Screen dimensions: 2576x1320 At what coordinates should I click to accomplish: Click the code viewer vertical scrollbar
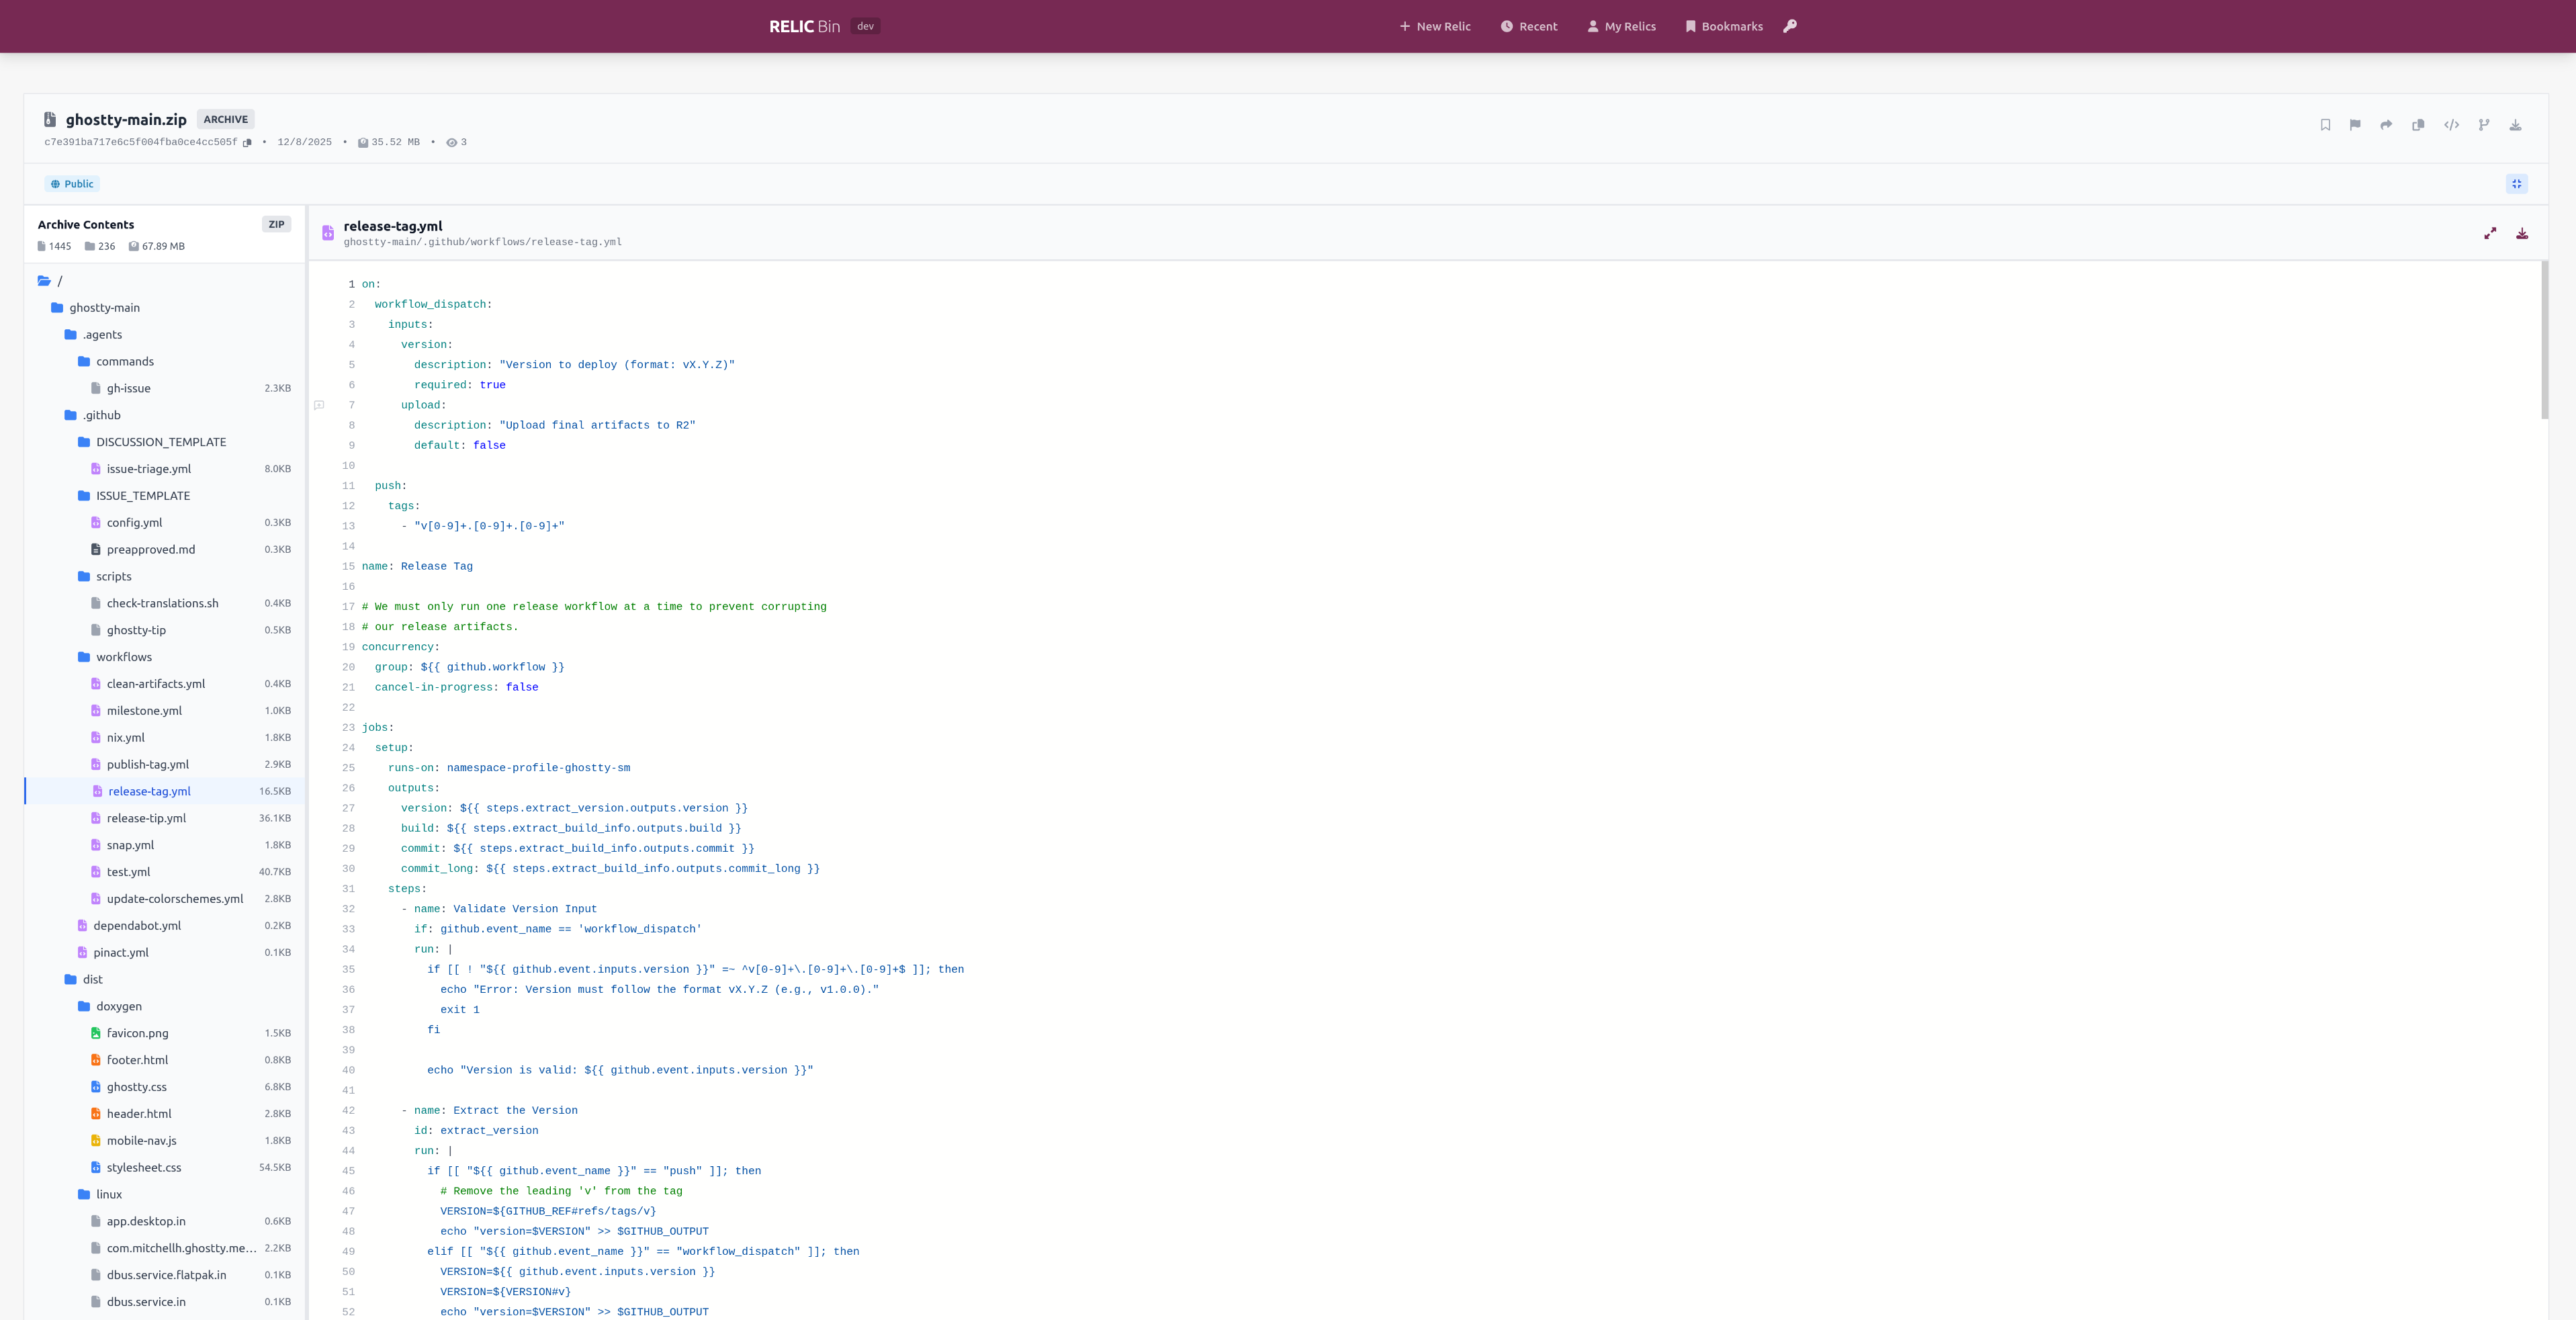[x=2544, y=340]
